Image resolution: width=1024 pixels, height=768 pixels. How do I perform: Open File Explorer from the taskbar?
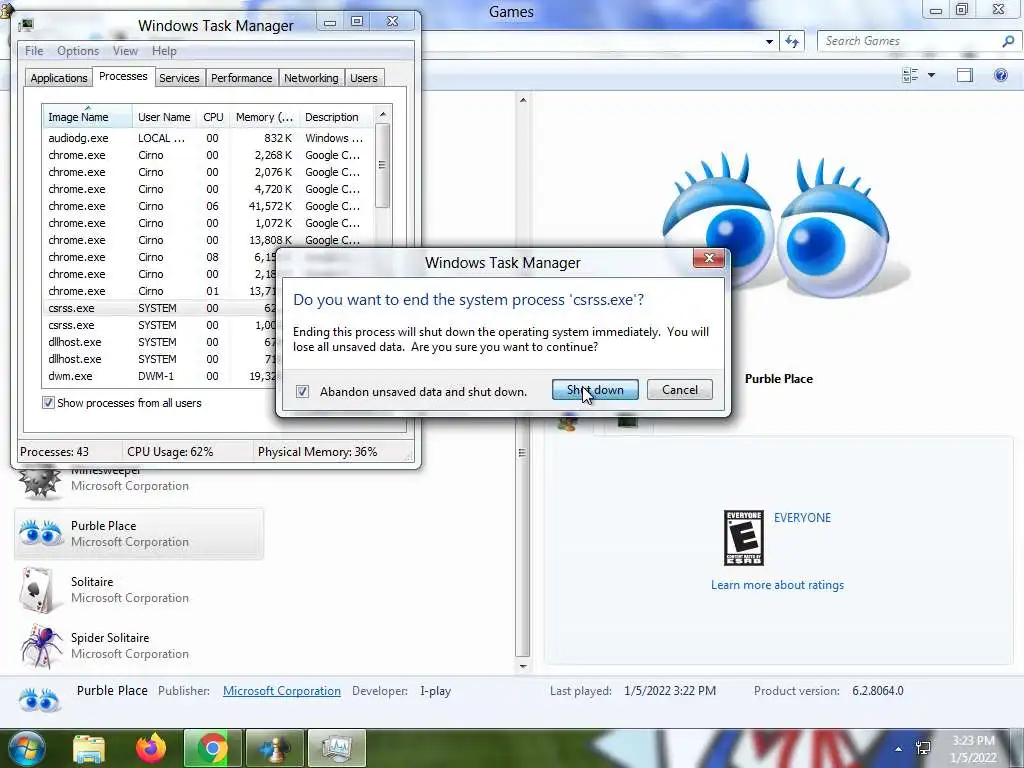click(89, 748)
